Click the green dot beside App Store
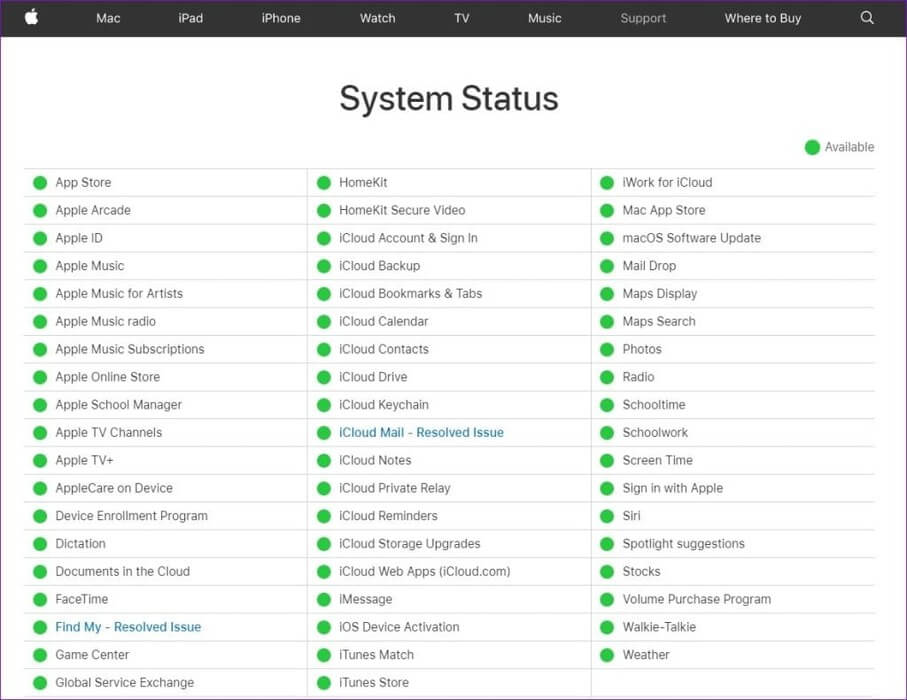Viewport: 907px width, 700px height. pos(40,183)
